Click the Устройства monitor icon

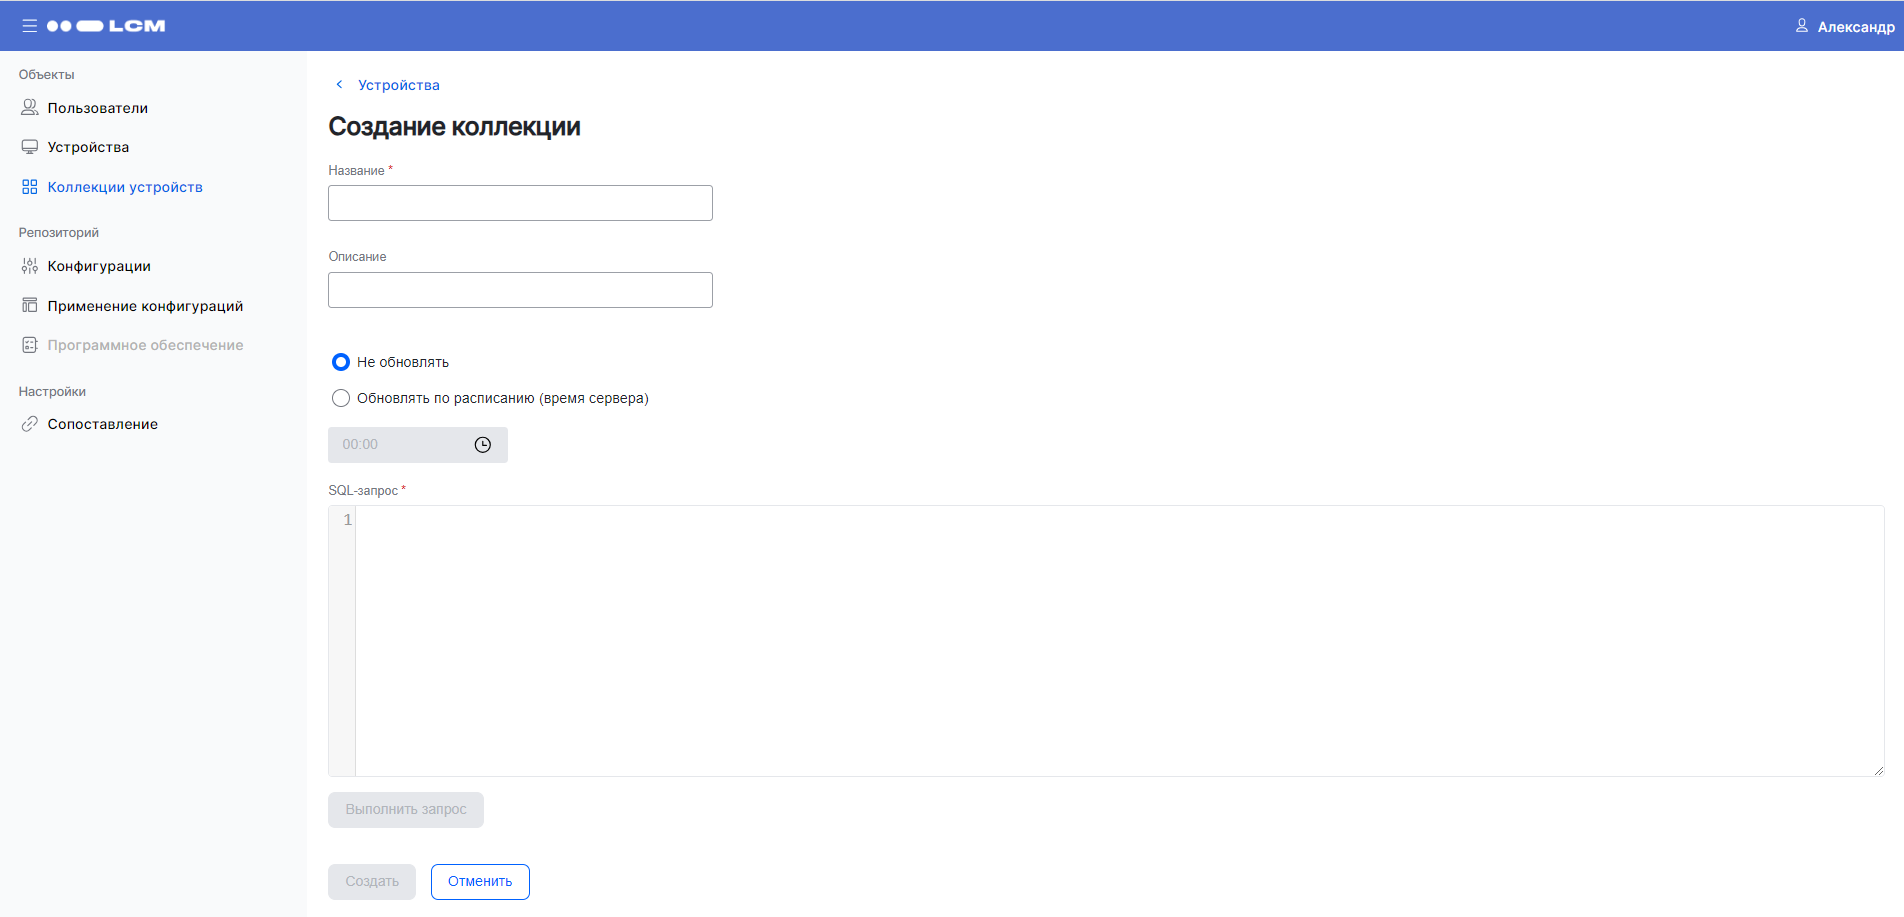coord(30,147)
